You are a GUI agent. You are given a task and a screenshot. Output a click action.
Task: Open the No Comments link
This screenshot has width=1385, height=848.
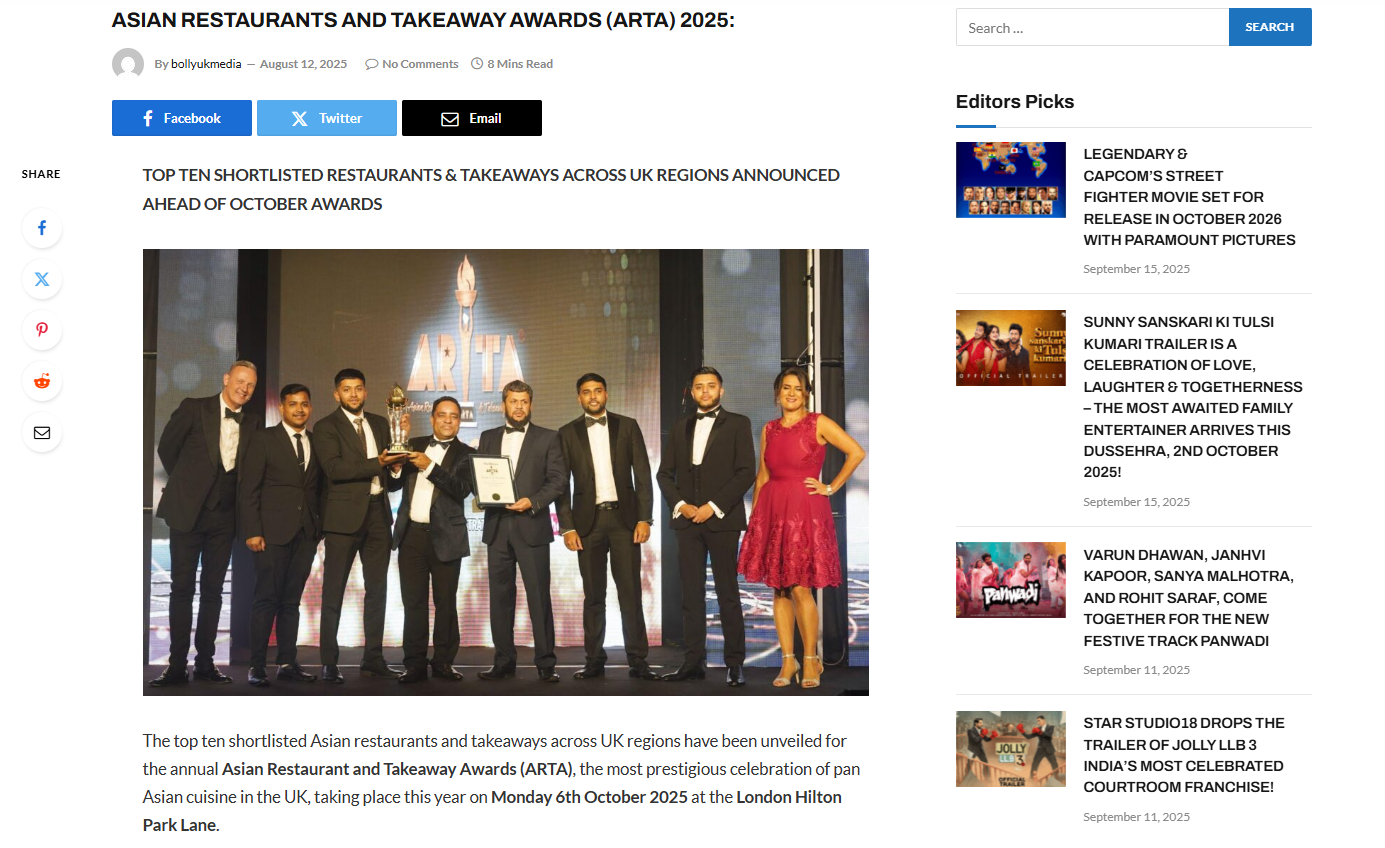[x=420, y=64]
